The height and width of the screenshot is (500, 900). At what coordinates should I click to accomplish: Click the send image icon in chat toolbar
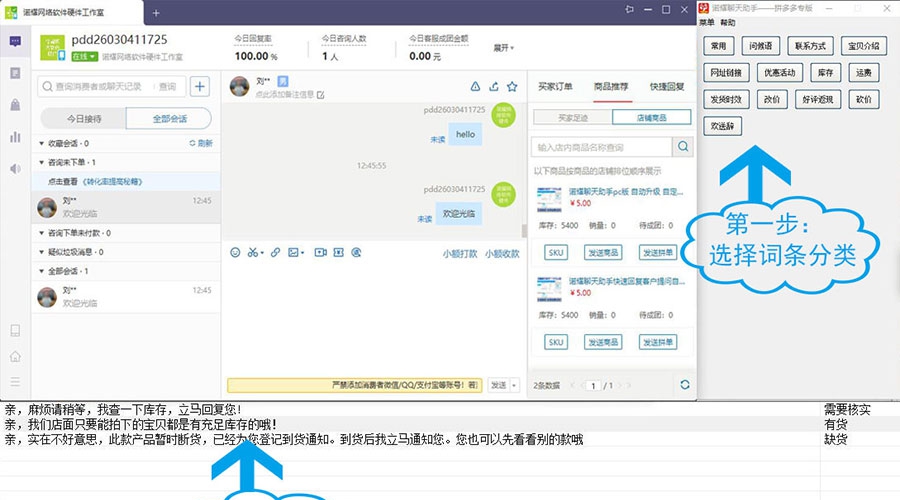tap(294, 252)
